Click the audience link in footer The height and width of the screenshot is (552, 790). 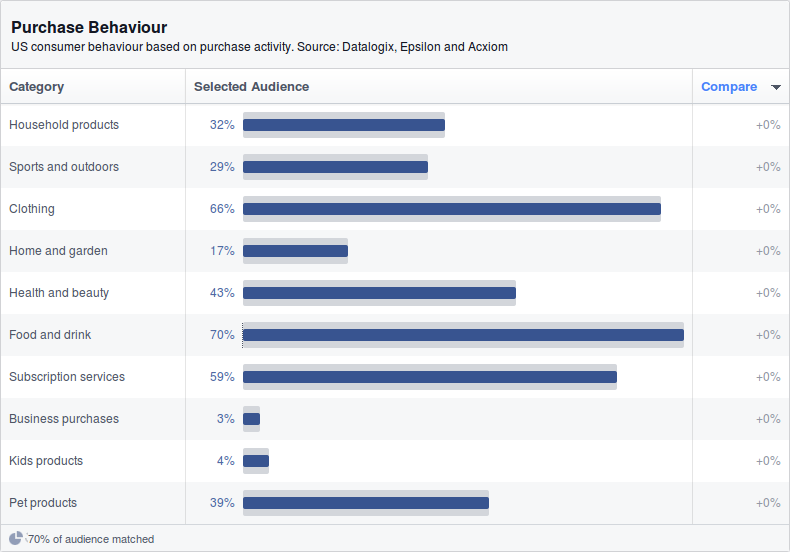[x=87, y=539]
